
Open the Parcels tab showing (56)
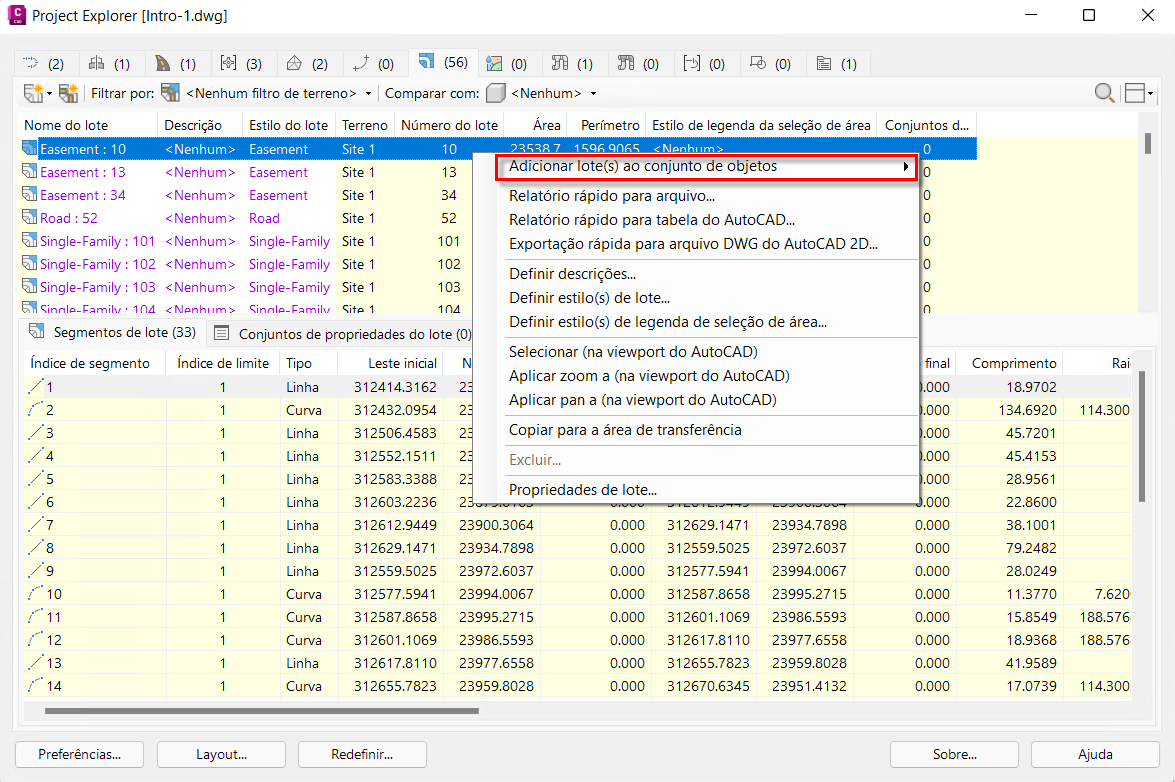pyautogui.click(x=444, y=63)
